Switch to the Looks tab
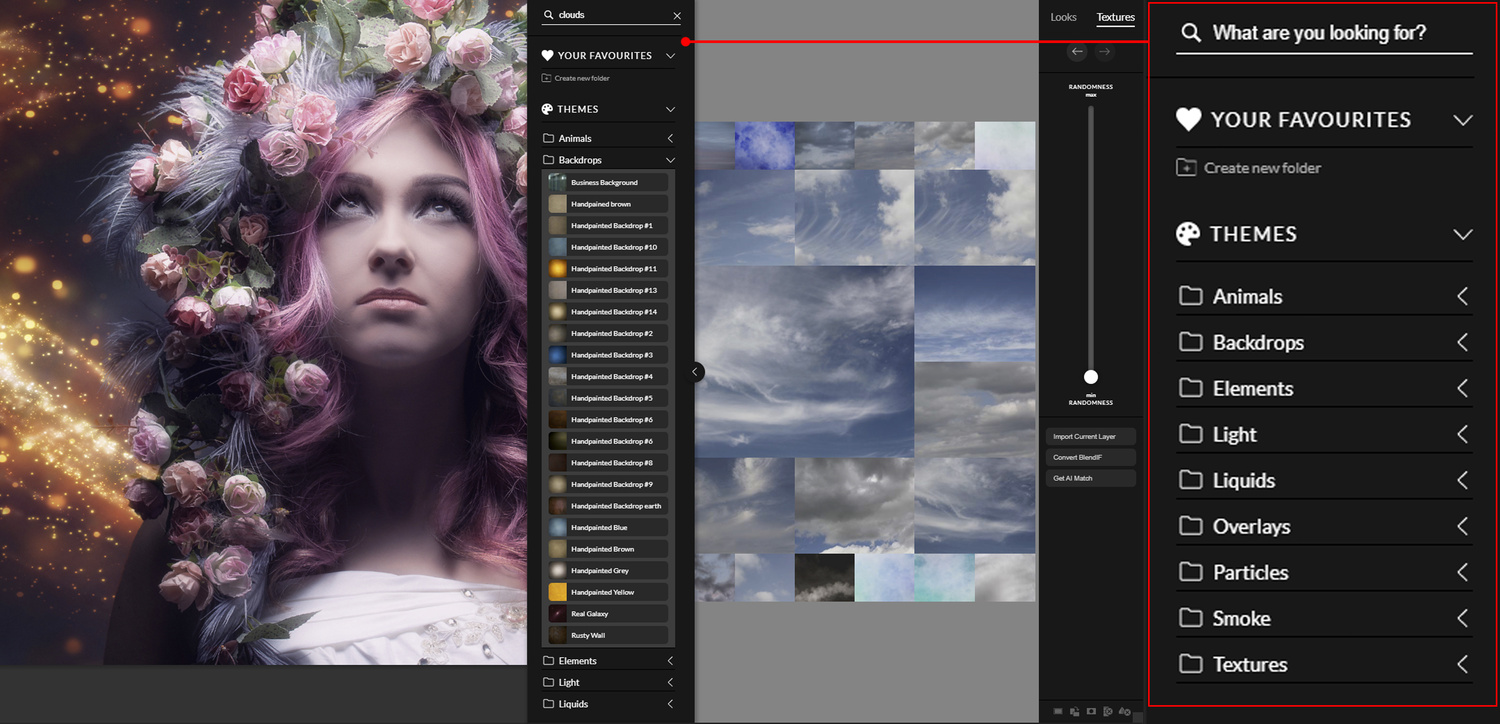Image resolution: width=1500 pixels, height=724 pixels. [1063, 17]
